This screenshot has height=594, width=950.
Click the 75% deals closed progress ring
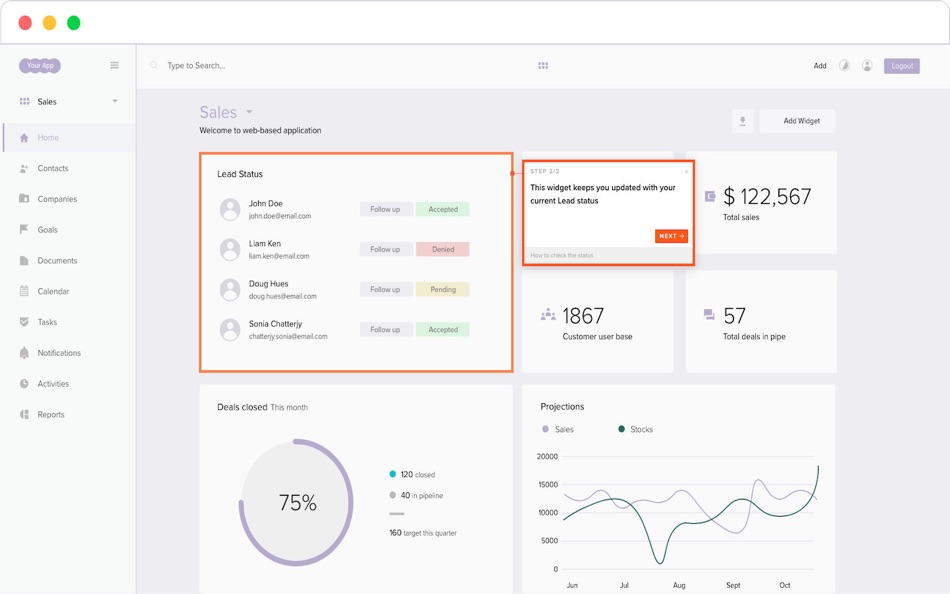click(296, 502)
